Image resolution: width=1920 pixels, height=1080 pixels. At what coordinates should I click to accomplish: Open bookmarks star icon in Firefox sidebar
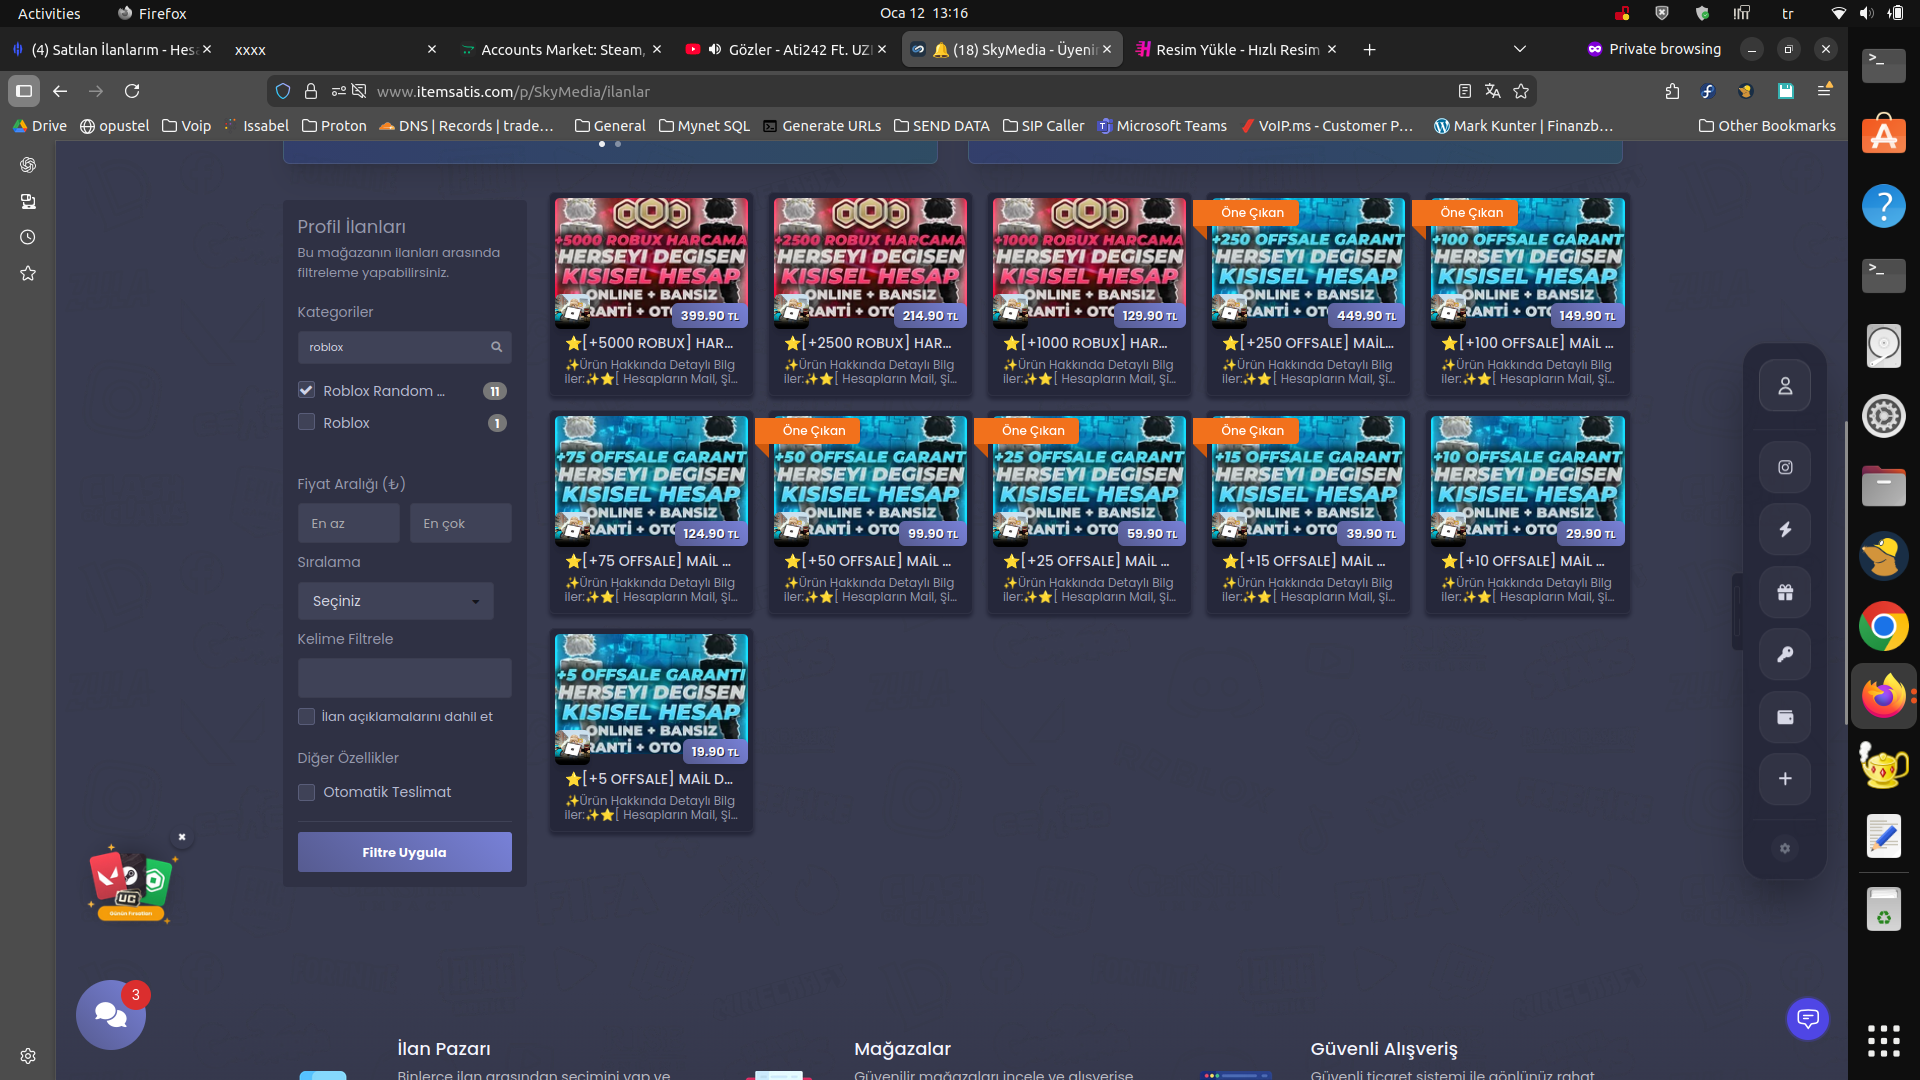[28, 274]
